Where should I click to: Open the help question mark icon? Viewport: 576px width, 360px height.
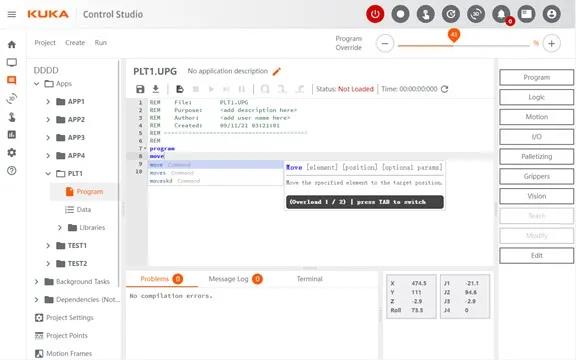click(12, 170)
